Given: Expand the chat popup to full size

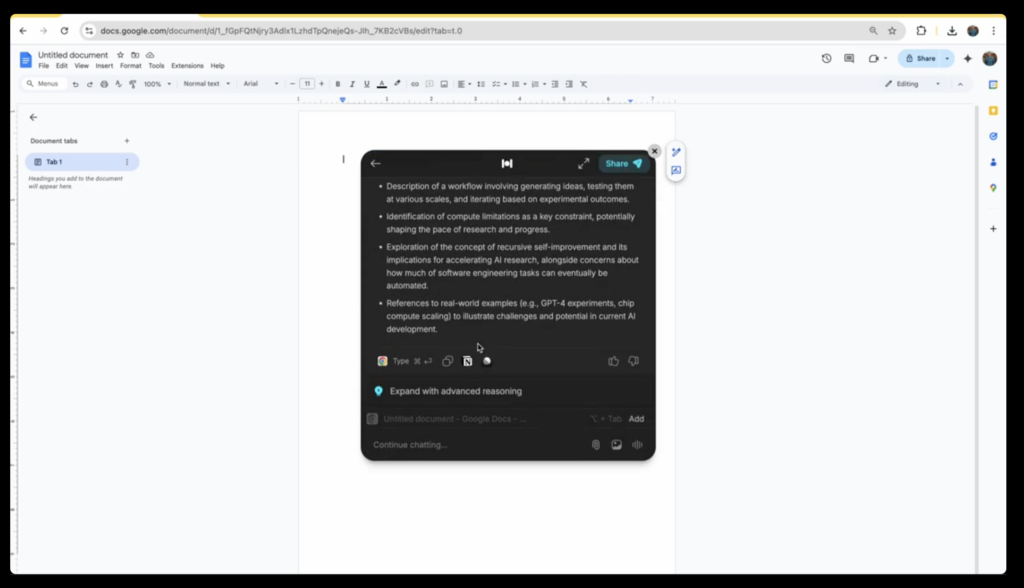Looking at the screenshot, I should point(583,164).
